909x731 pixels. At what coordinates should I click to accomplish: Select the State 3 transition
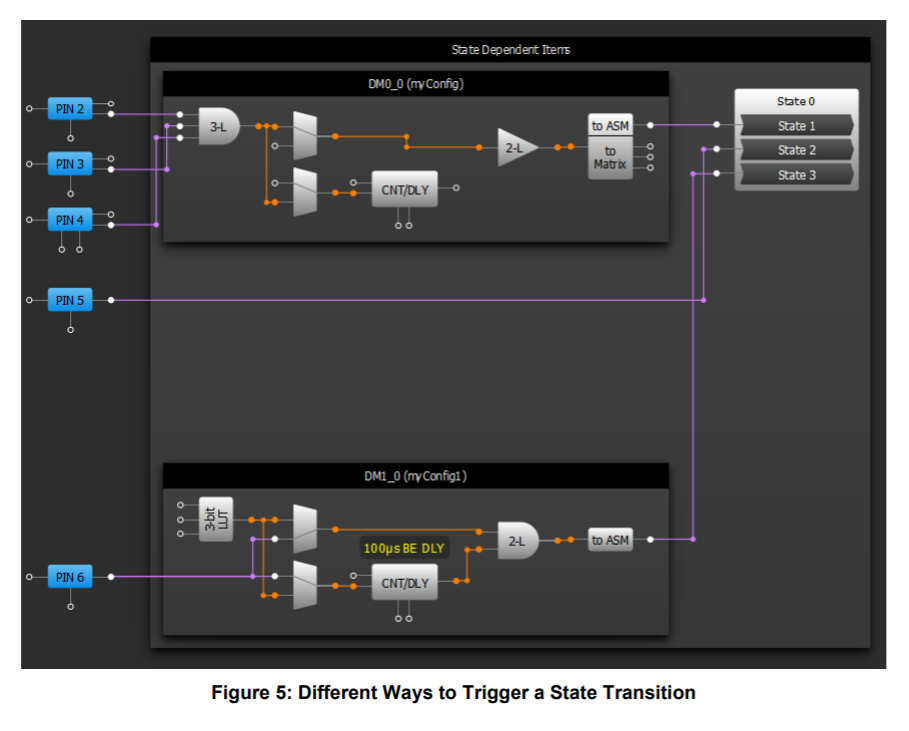pyautogui.click(x=797, y=174)
